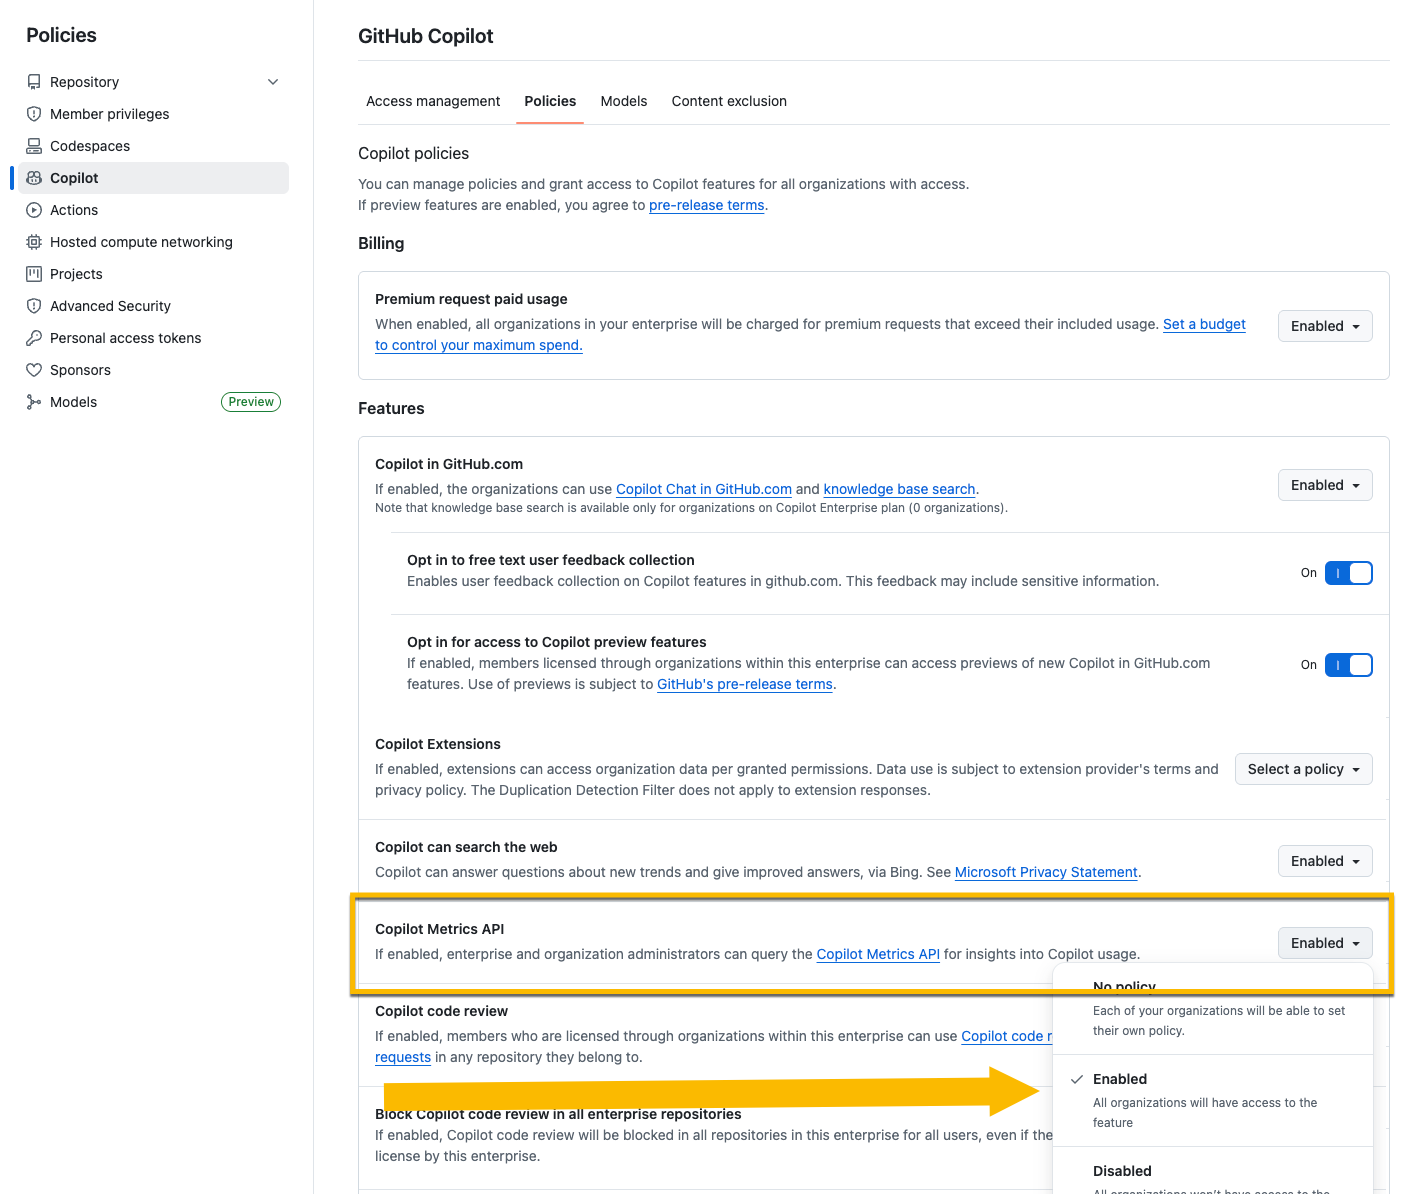This screenshot has width=1401, height=1194.
Task: Click the Hosted compute networking chip icon
Action: pyautogui.click(x=34, y=242)
